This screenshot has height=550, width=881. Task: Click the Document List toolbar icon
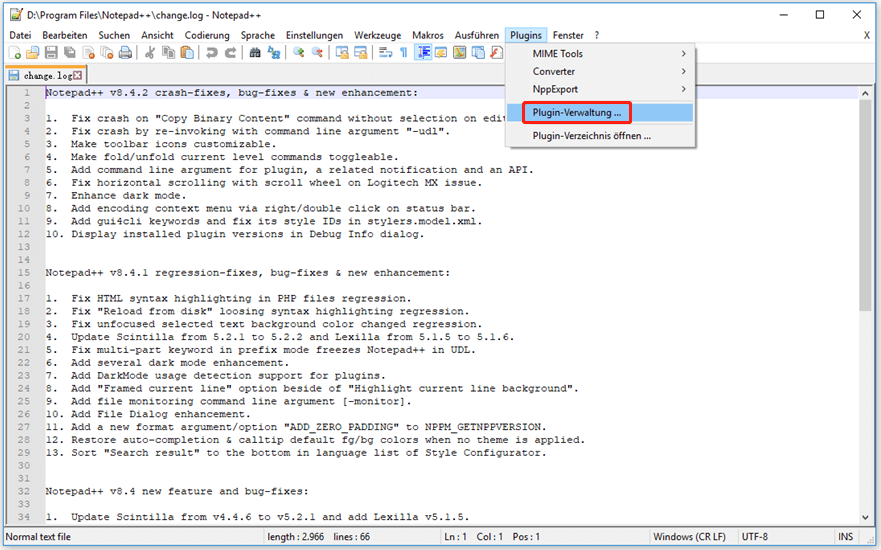point(478,53)
